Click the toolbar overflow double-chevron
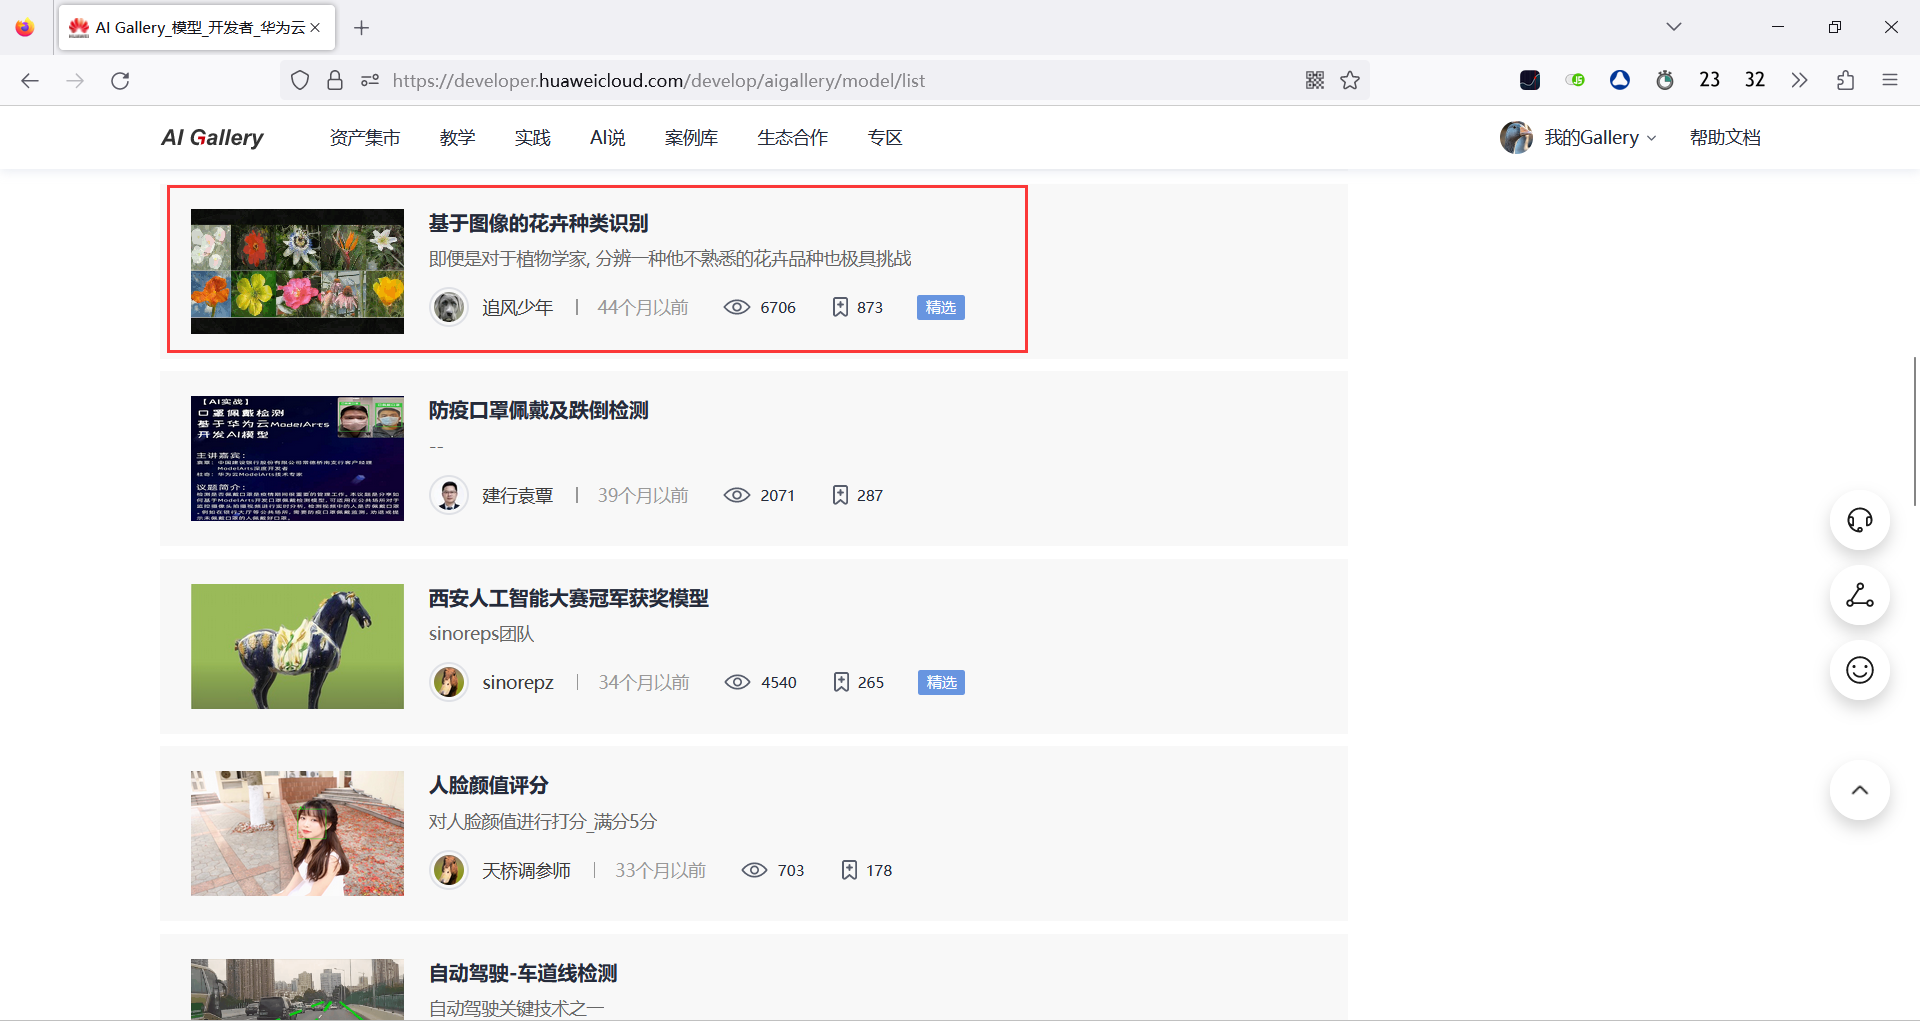The width and height of the screenshot is (1920, 1021). coord(1800,80)
